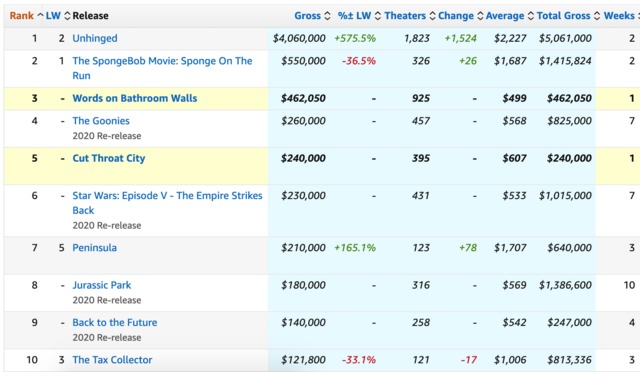
Task: Select the +165.1% change for Peninsula
Action: (355, 248)
